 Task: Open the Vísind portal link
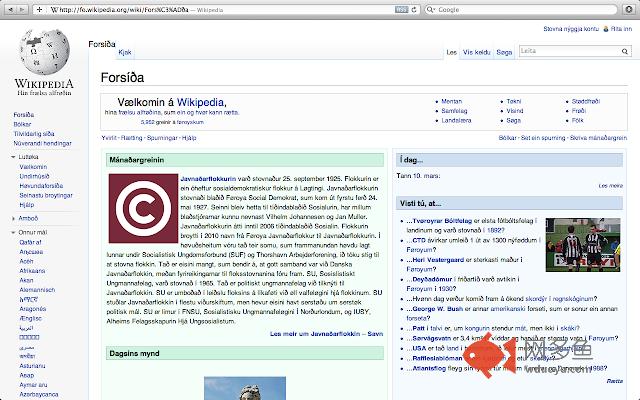pos(515,111)
